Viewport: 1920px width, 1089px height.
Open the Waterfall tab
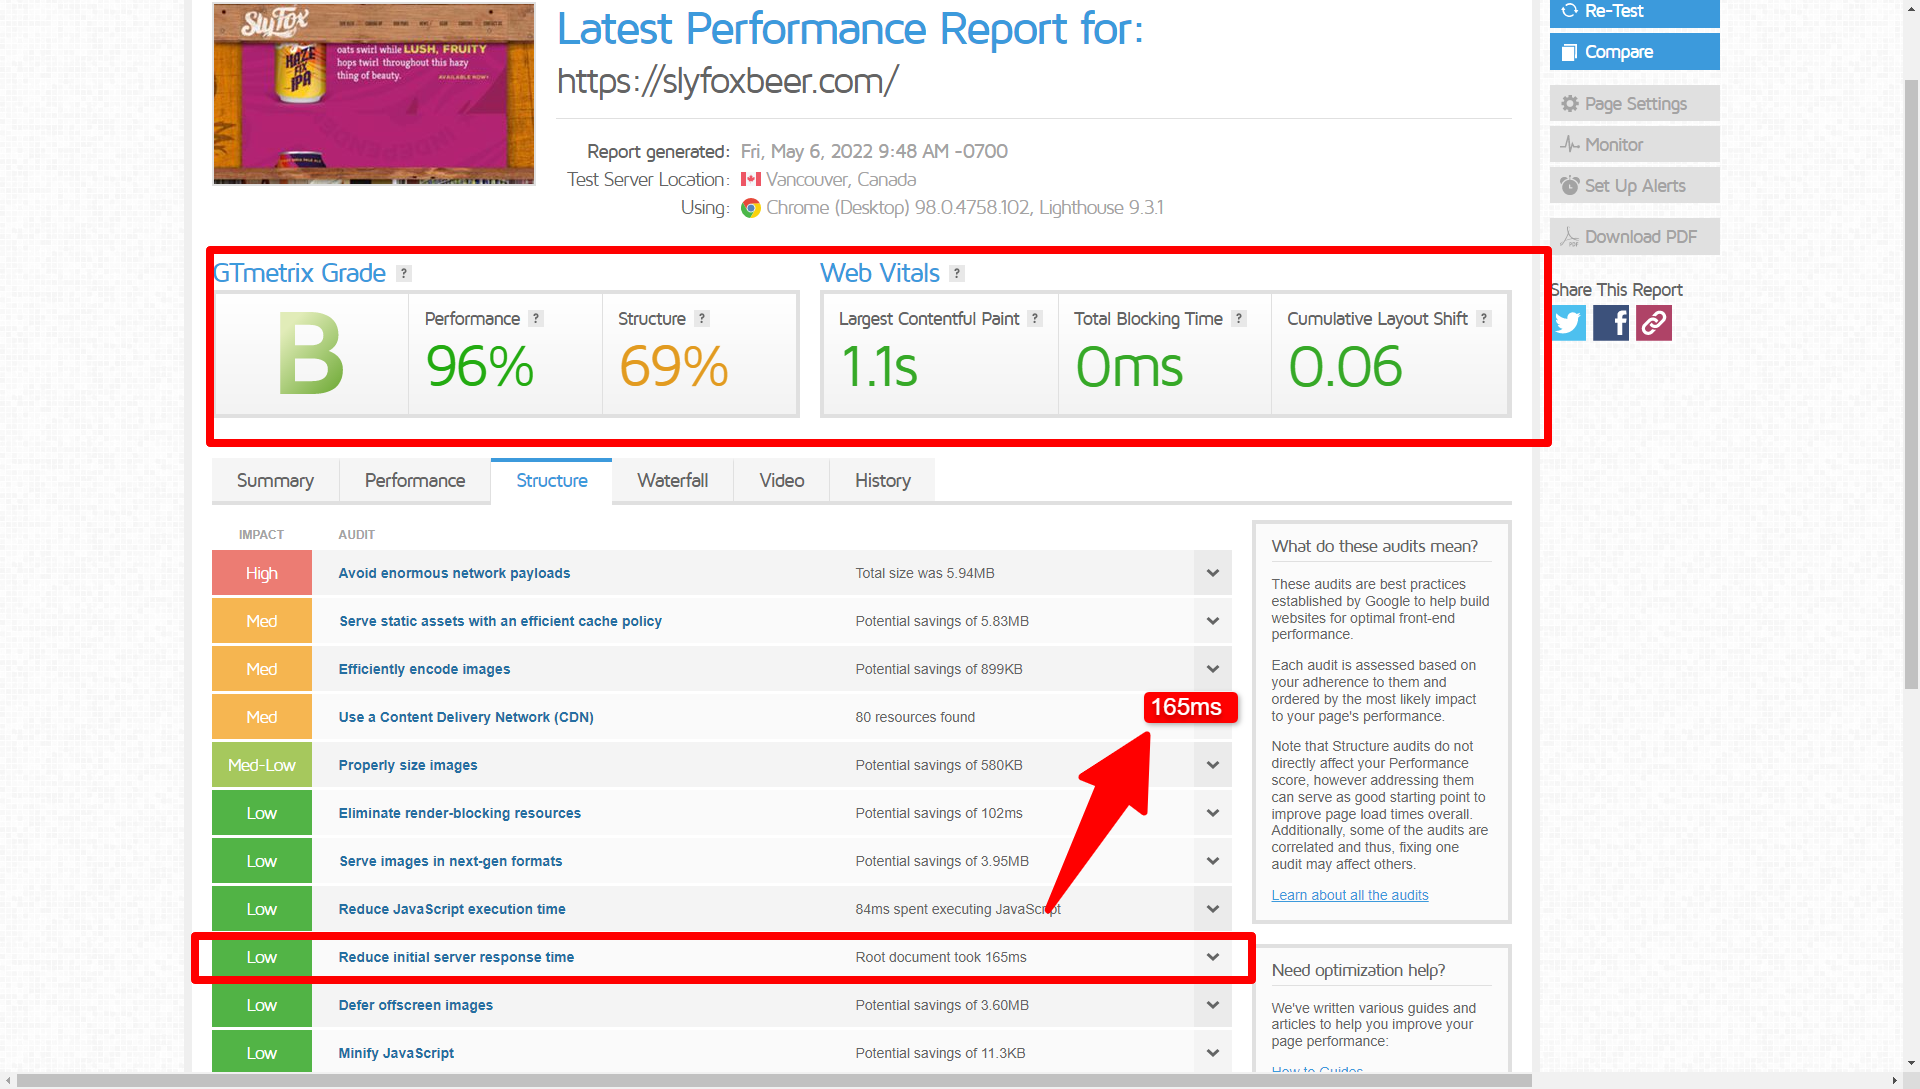pos(673,481)
